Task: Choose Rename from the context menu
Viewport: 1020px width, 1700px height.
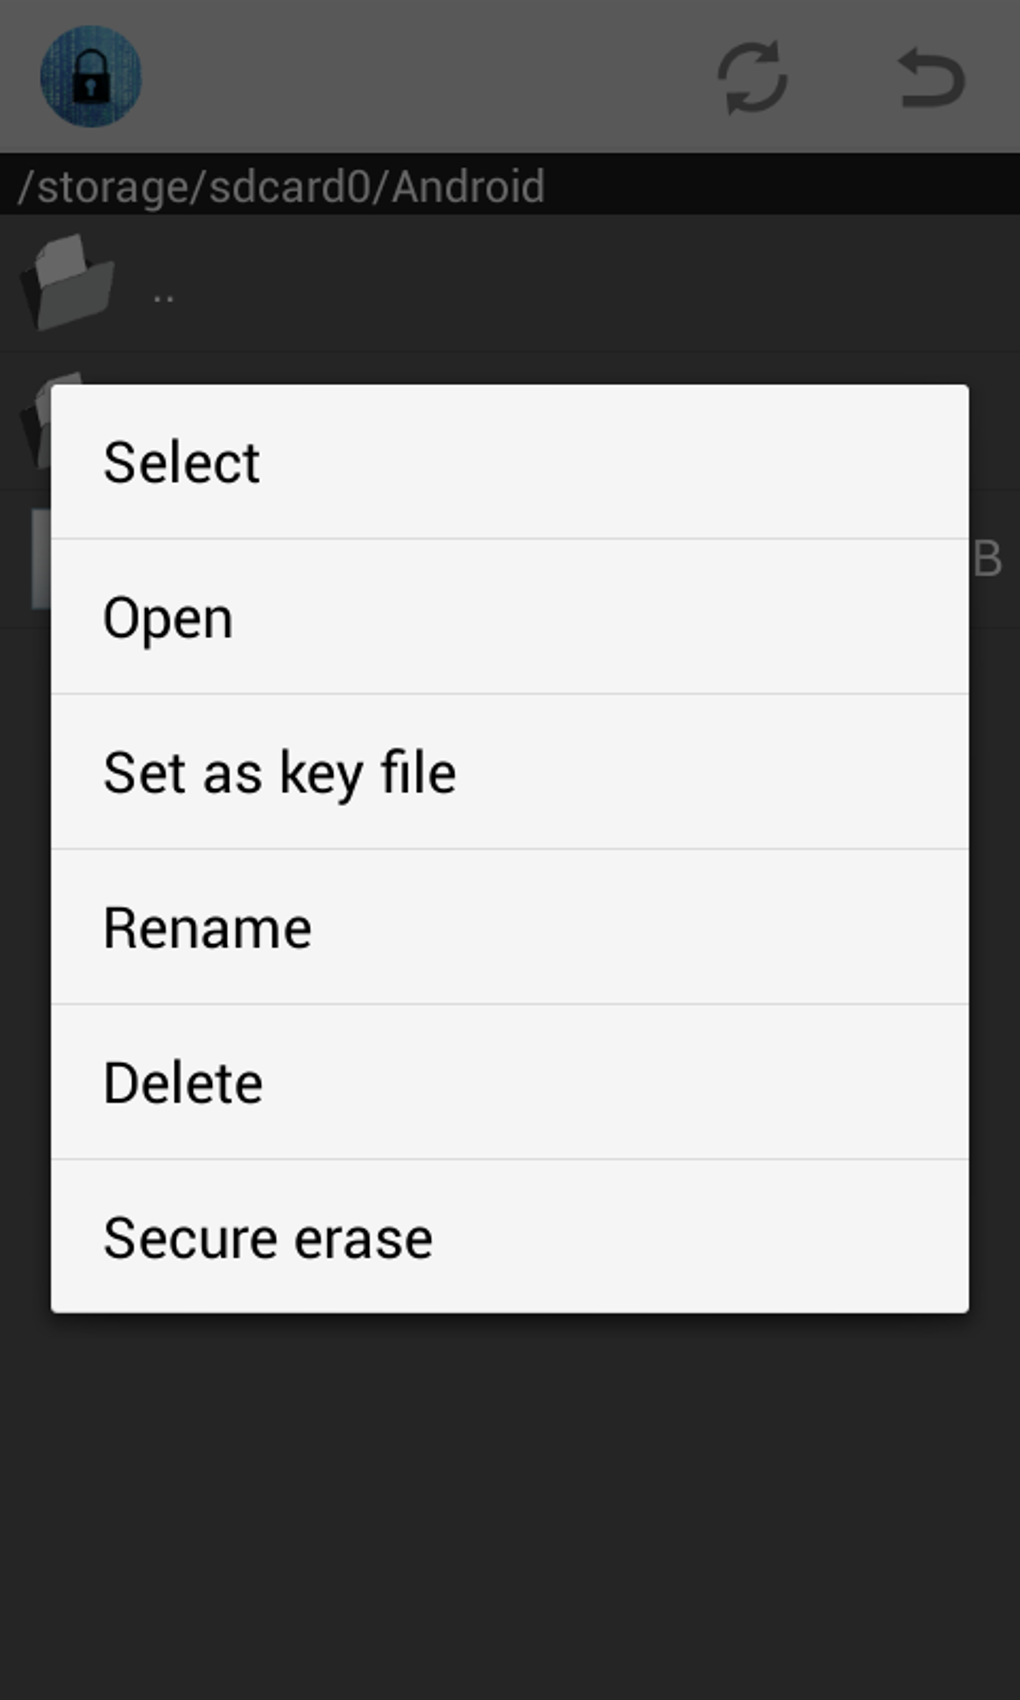Action: click(207, 926)
